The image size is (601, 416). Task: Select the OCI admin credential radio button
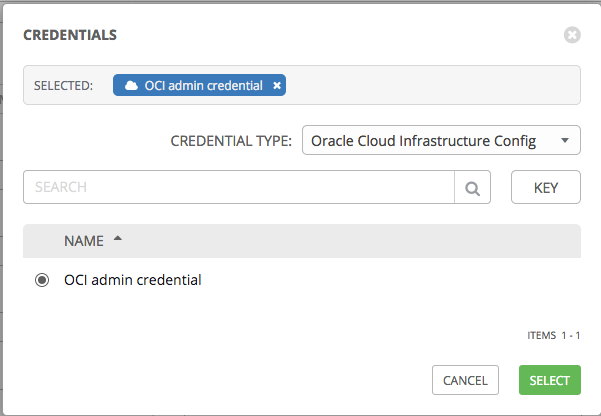[42, 280]
